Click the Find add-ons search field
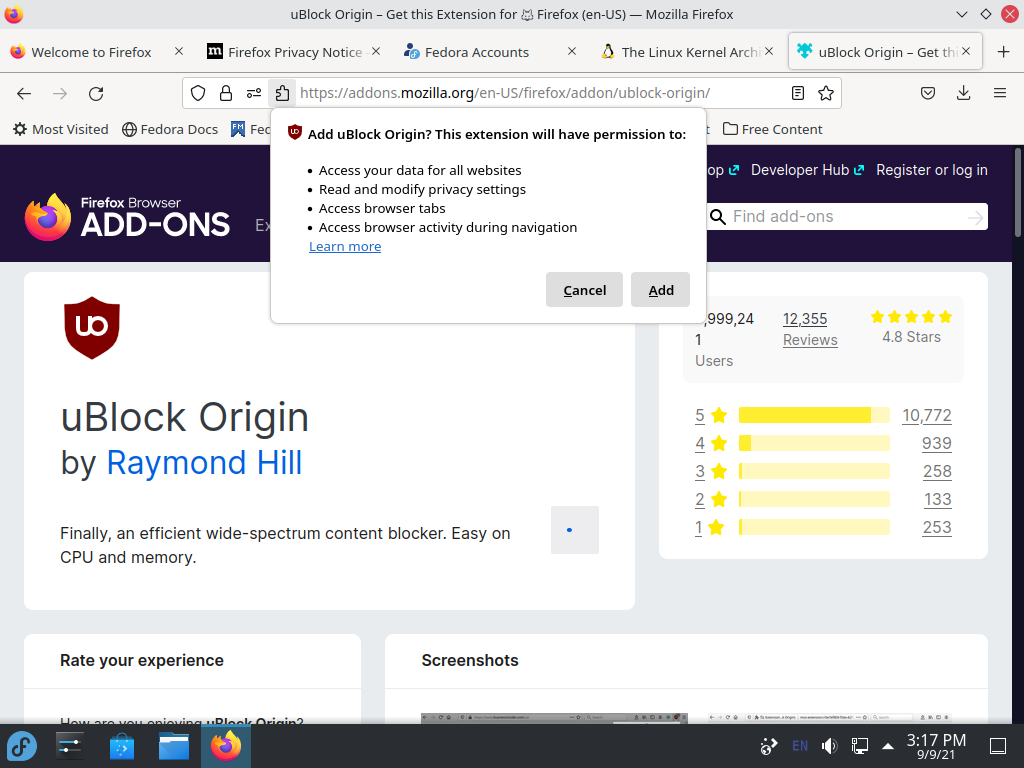The width and height of the screenshot is (1024, 768). coord(847,216)
